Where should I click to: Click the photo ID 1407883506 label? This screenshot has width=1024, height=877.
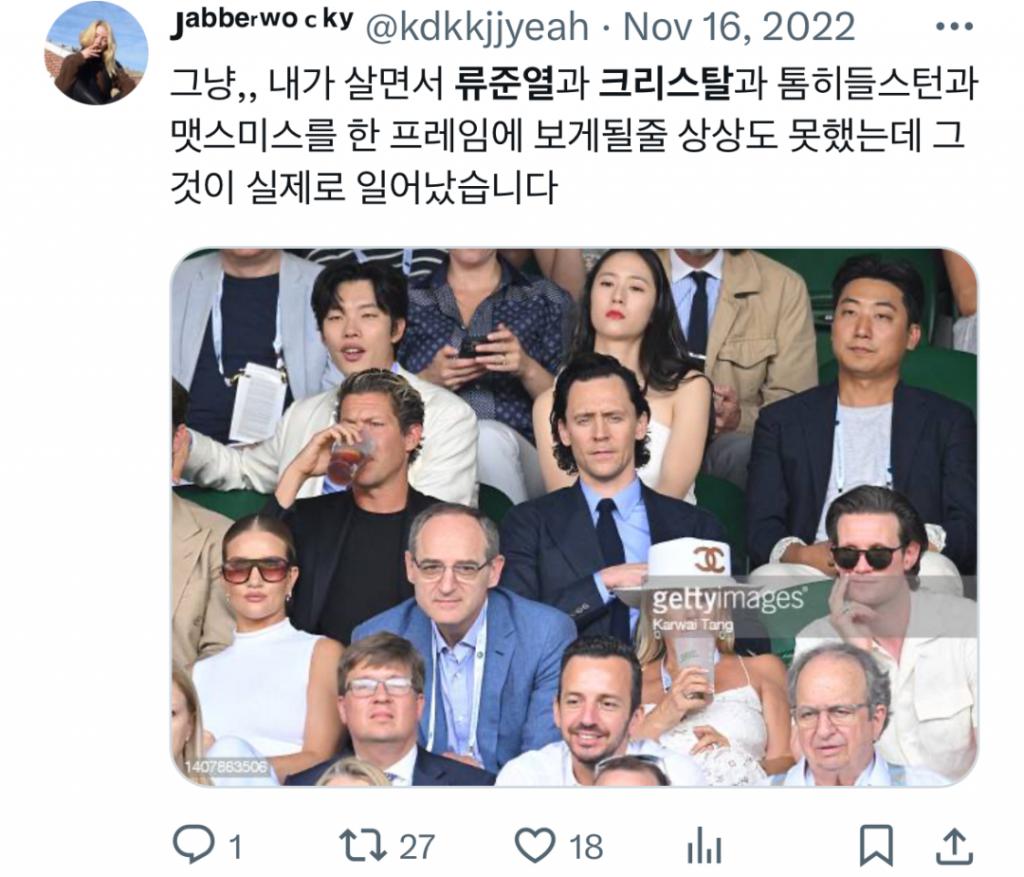click(x=226, y=767)
